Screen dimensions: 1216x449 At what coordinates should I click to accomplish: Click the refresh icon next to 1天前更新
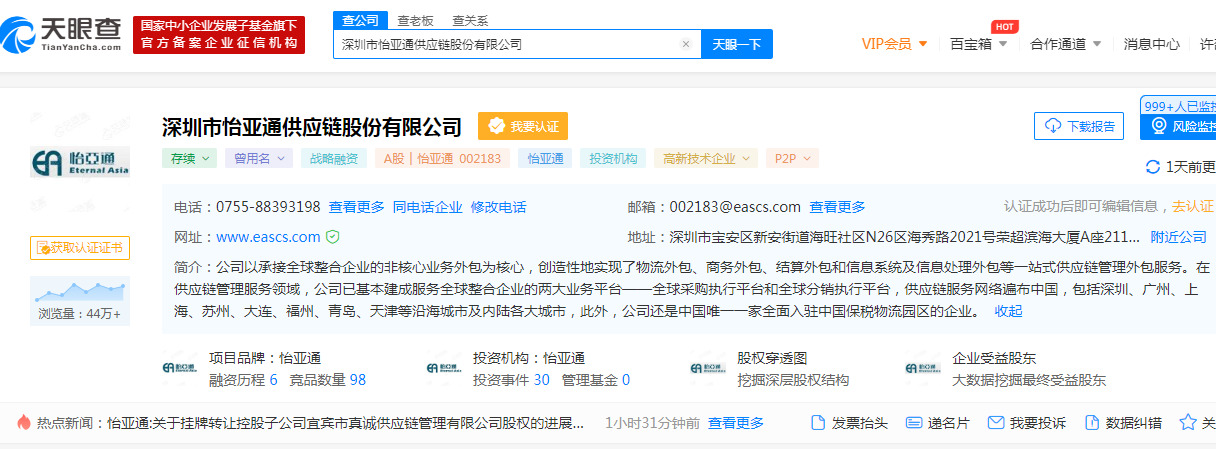click(x=1153, y=167)
